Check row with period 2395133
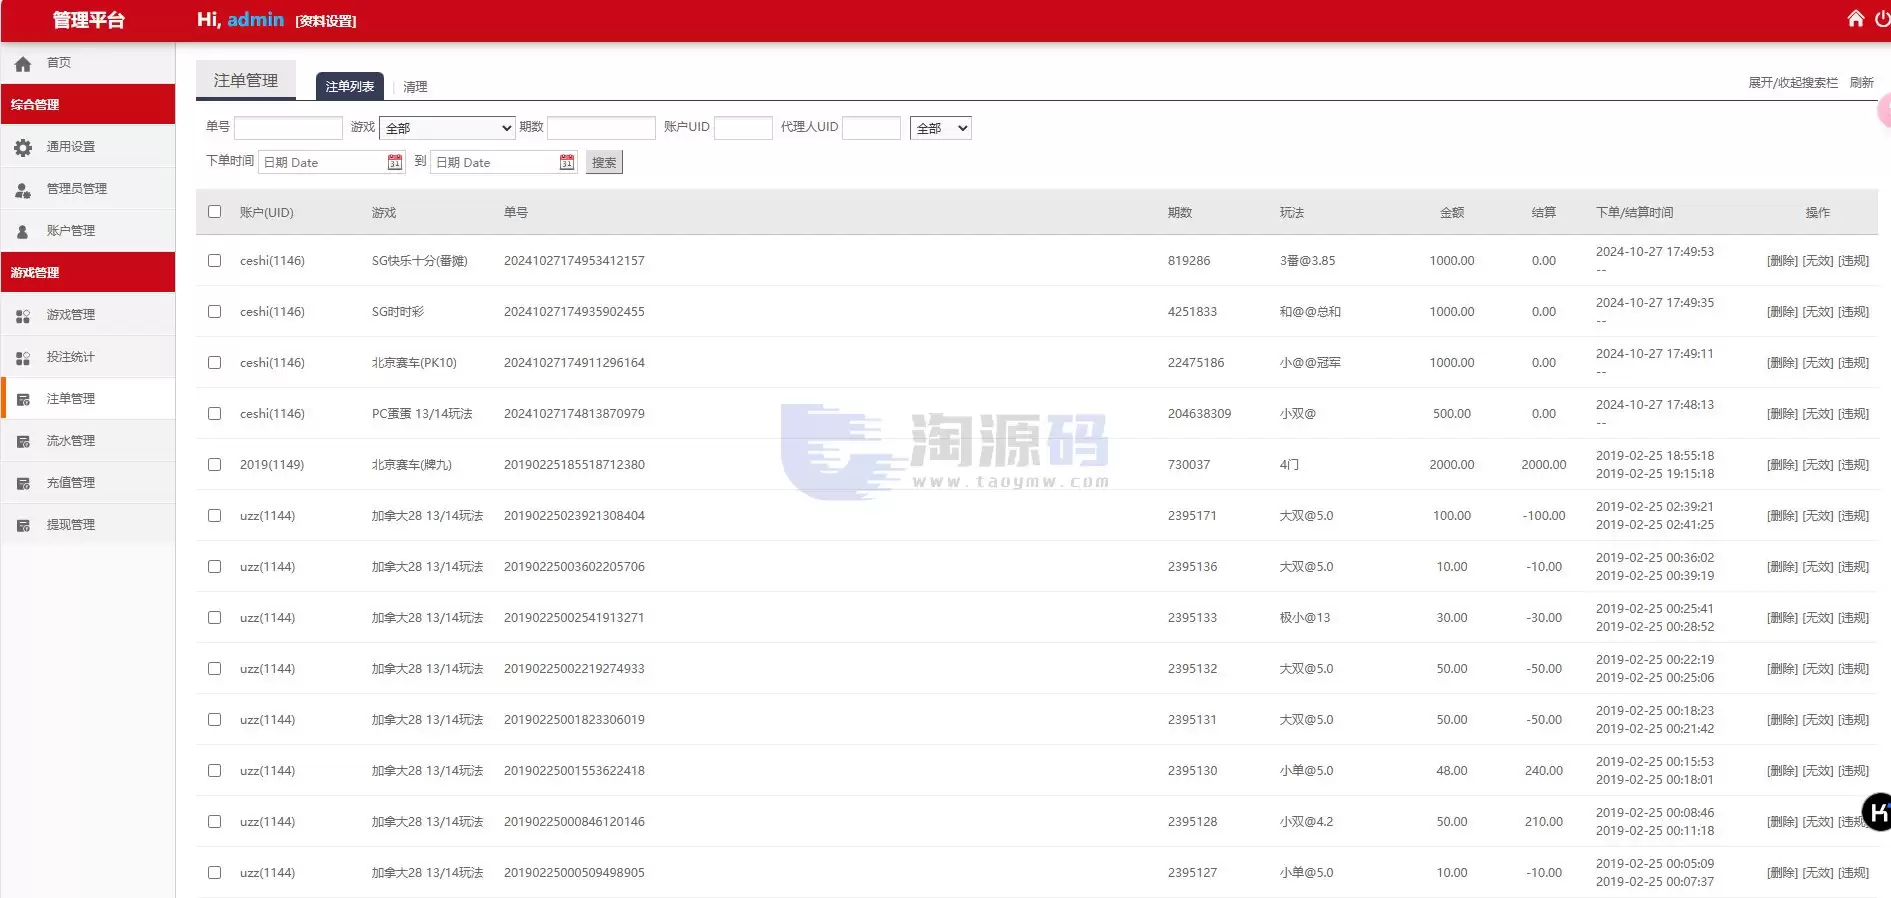 click(214, 617)
